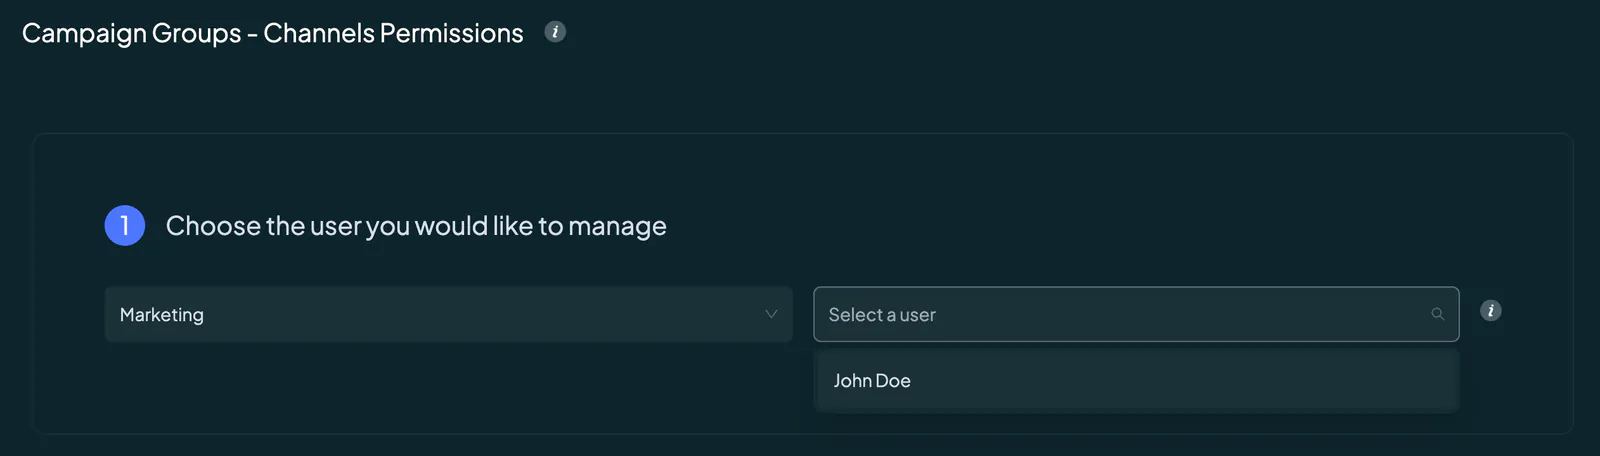The width and height of the screenshot is (1600, 456).
Task: Click heading Choose the user to manage
Action: (416, 226)
